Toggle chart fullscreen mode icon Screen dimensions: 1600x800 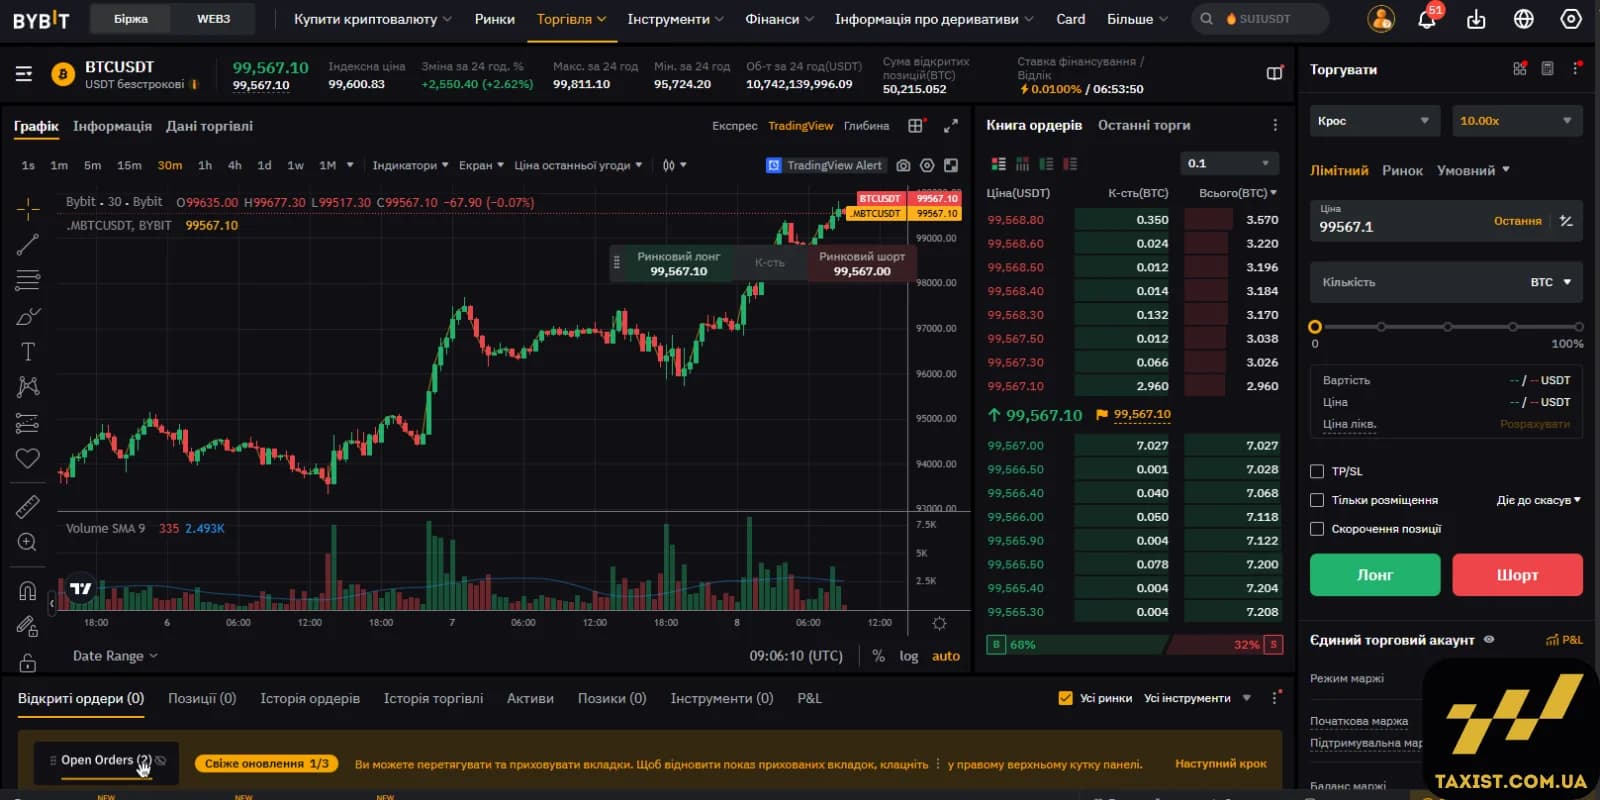[951, 166]
